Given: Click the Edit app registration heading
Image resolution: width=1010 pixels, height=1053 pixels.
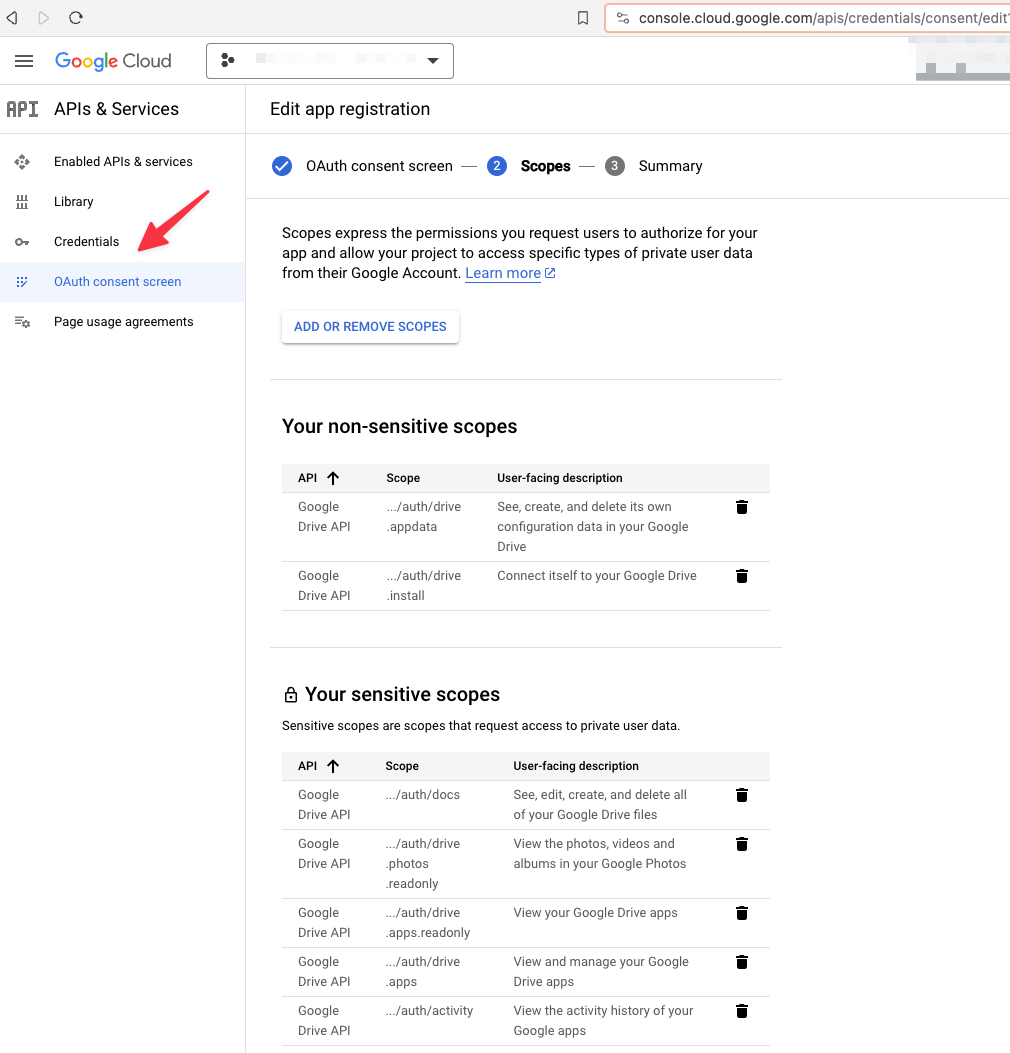Looking at the screenshot, I should (x=350, y=109).
